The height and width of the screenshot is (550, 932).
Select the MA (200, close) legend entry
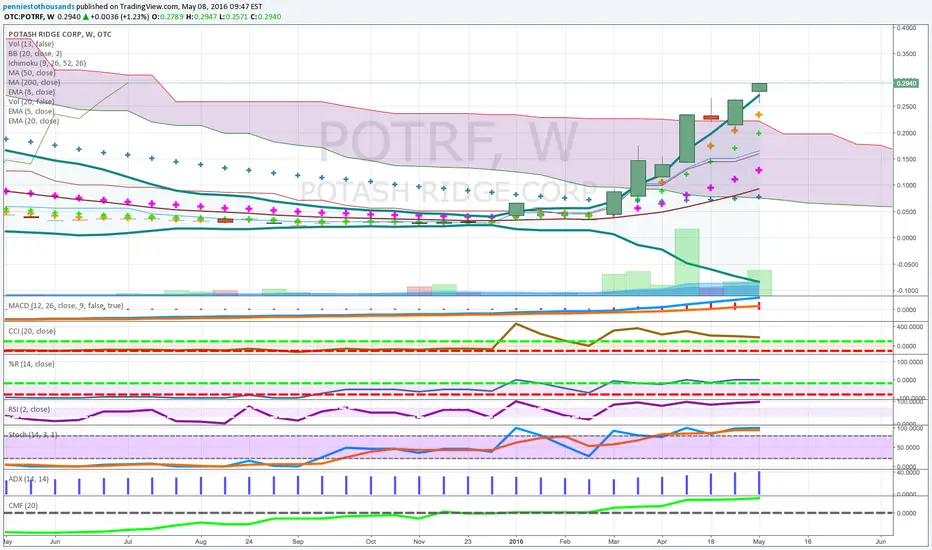34,82
